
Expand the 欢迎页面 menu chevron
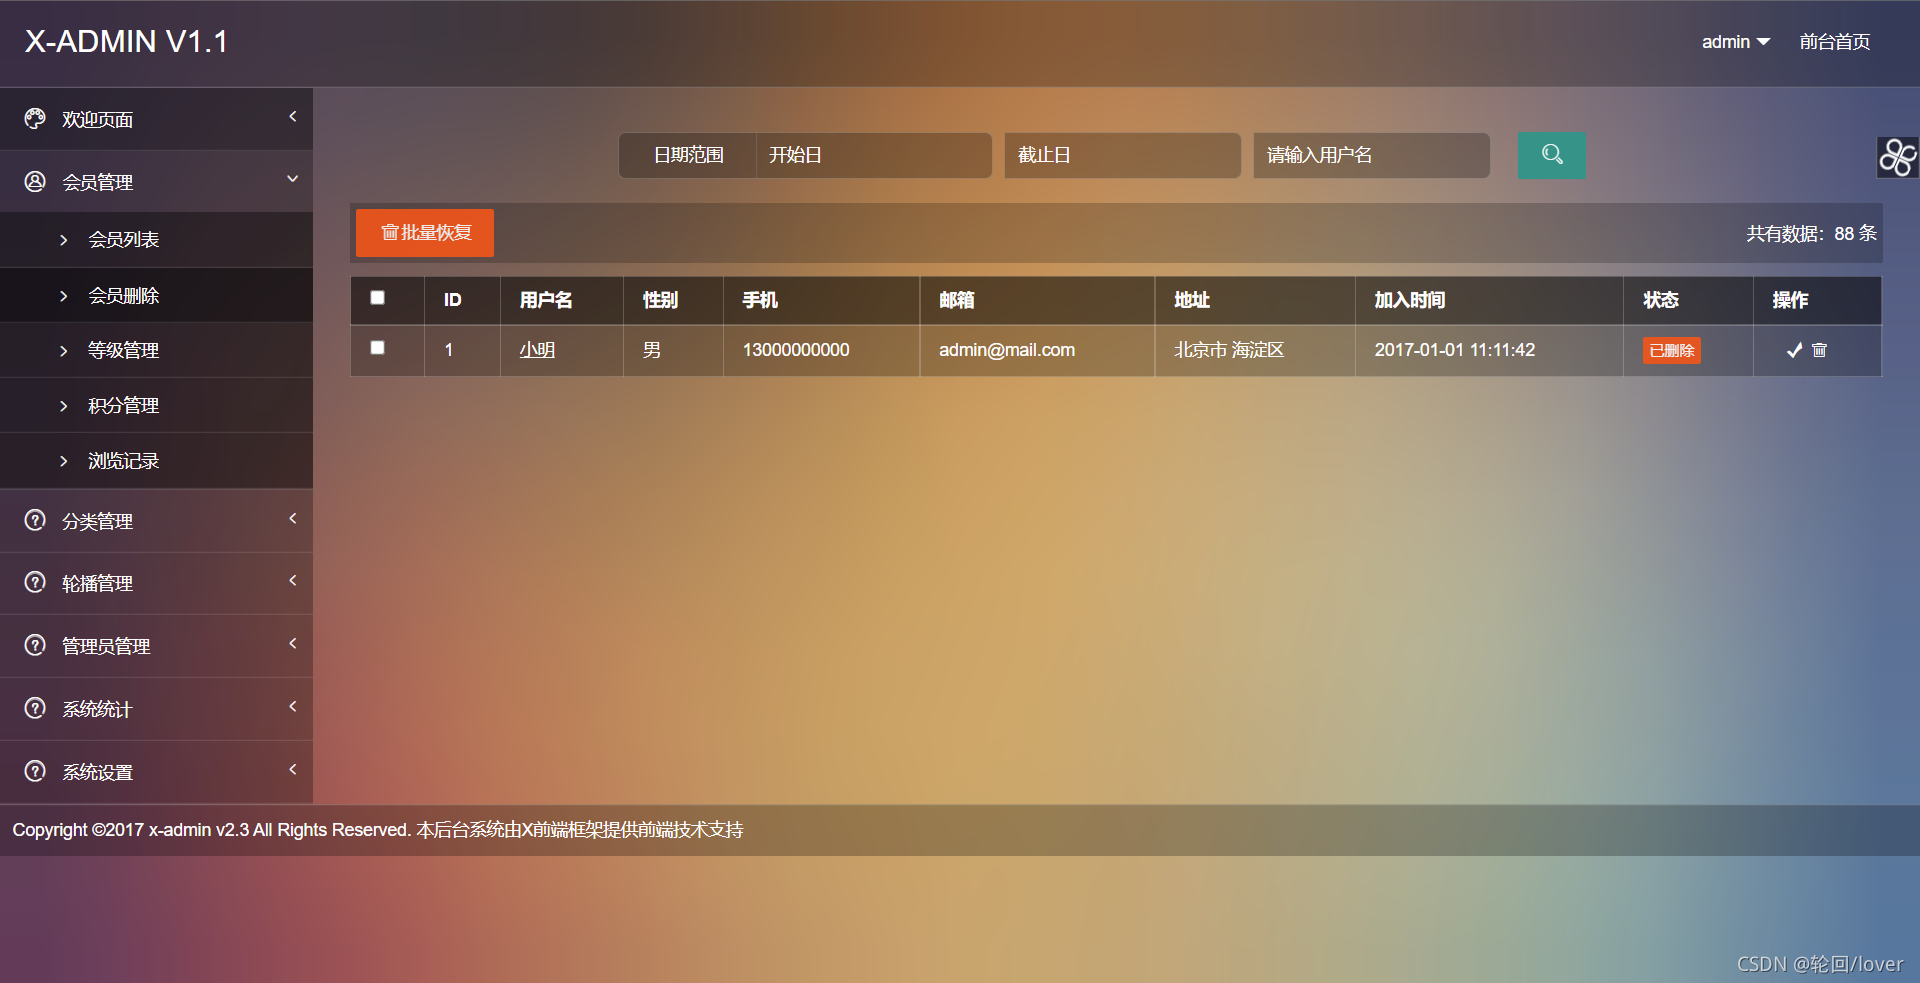click(x=293, y=117)
